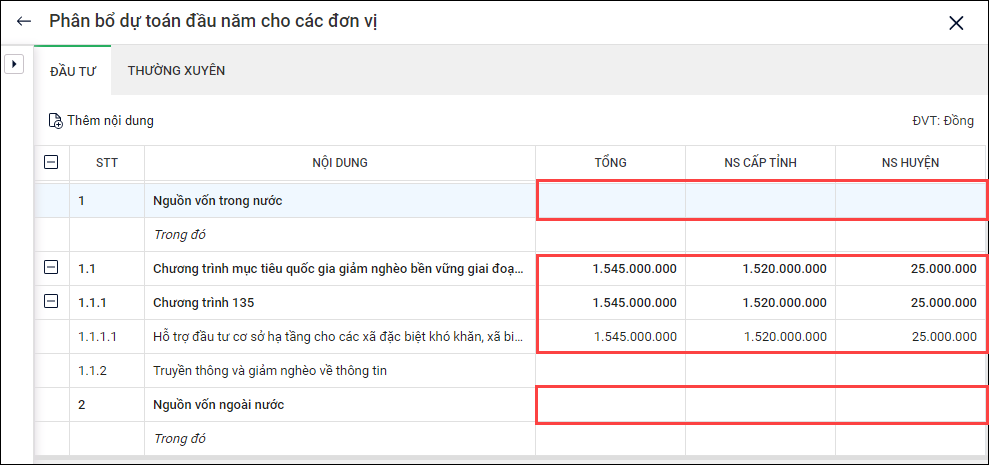Click NS CẤP TỈNH cell of row 1.1.1.1

point(760,337)
